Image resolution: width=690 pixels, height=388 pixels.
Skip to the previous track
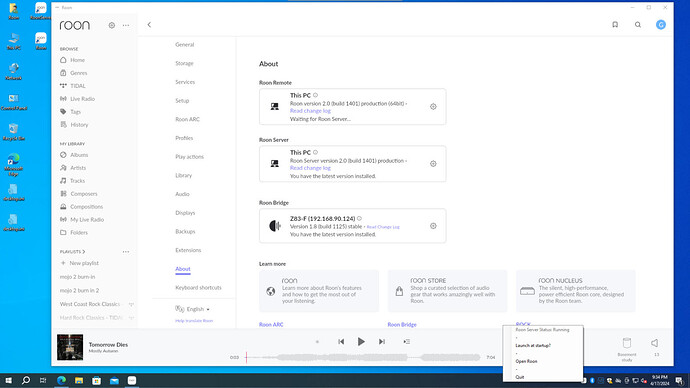(341, 341)
